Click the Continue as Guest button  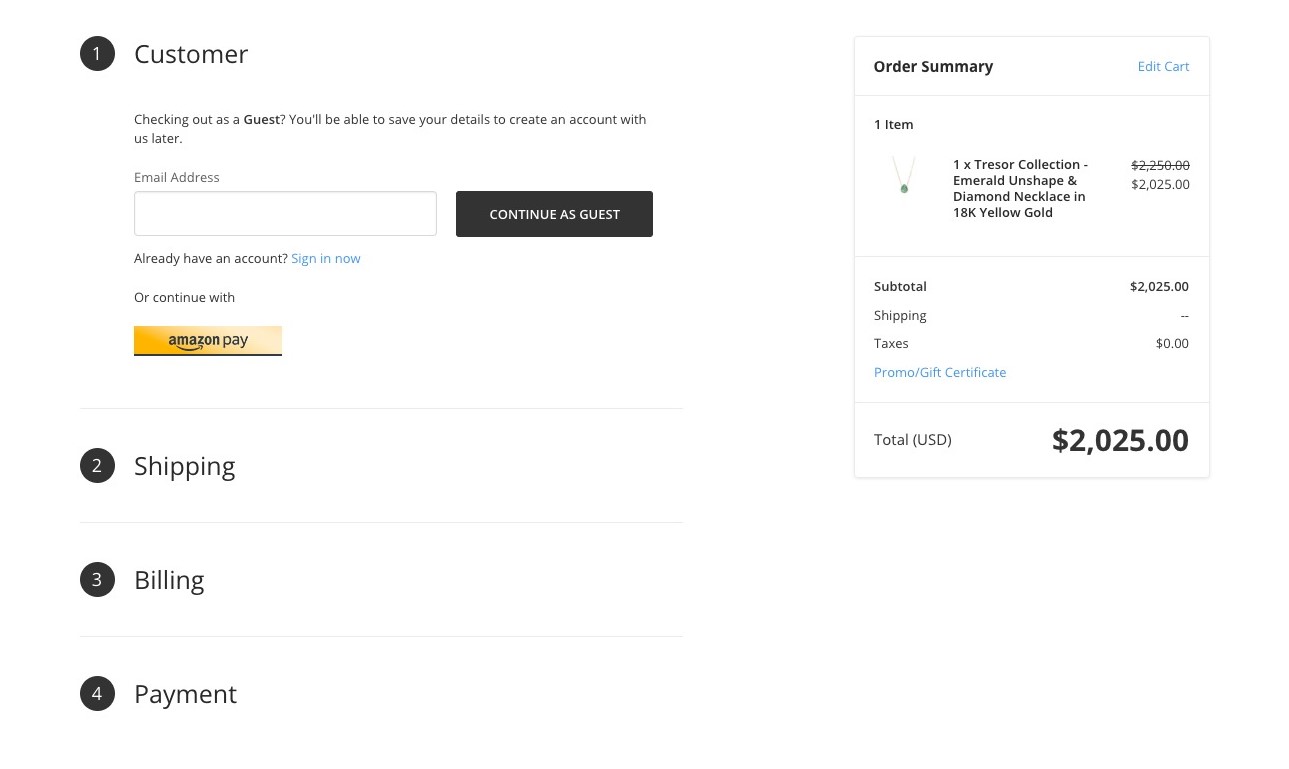click(554, 214)
